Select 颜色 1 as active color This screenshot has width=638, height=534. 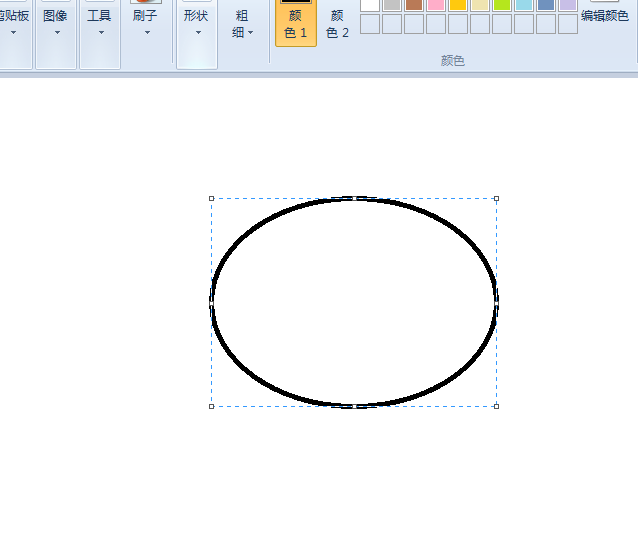point(296,22)
